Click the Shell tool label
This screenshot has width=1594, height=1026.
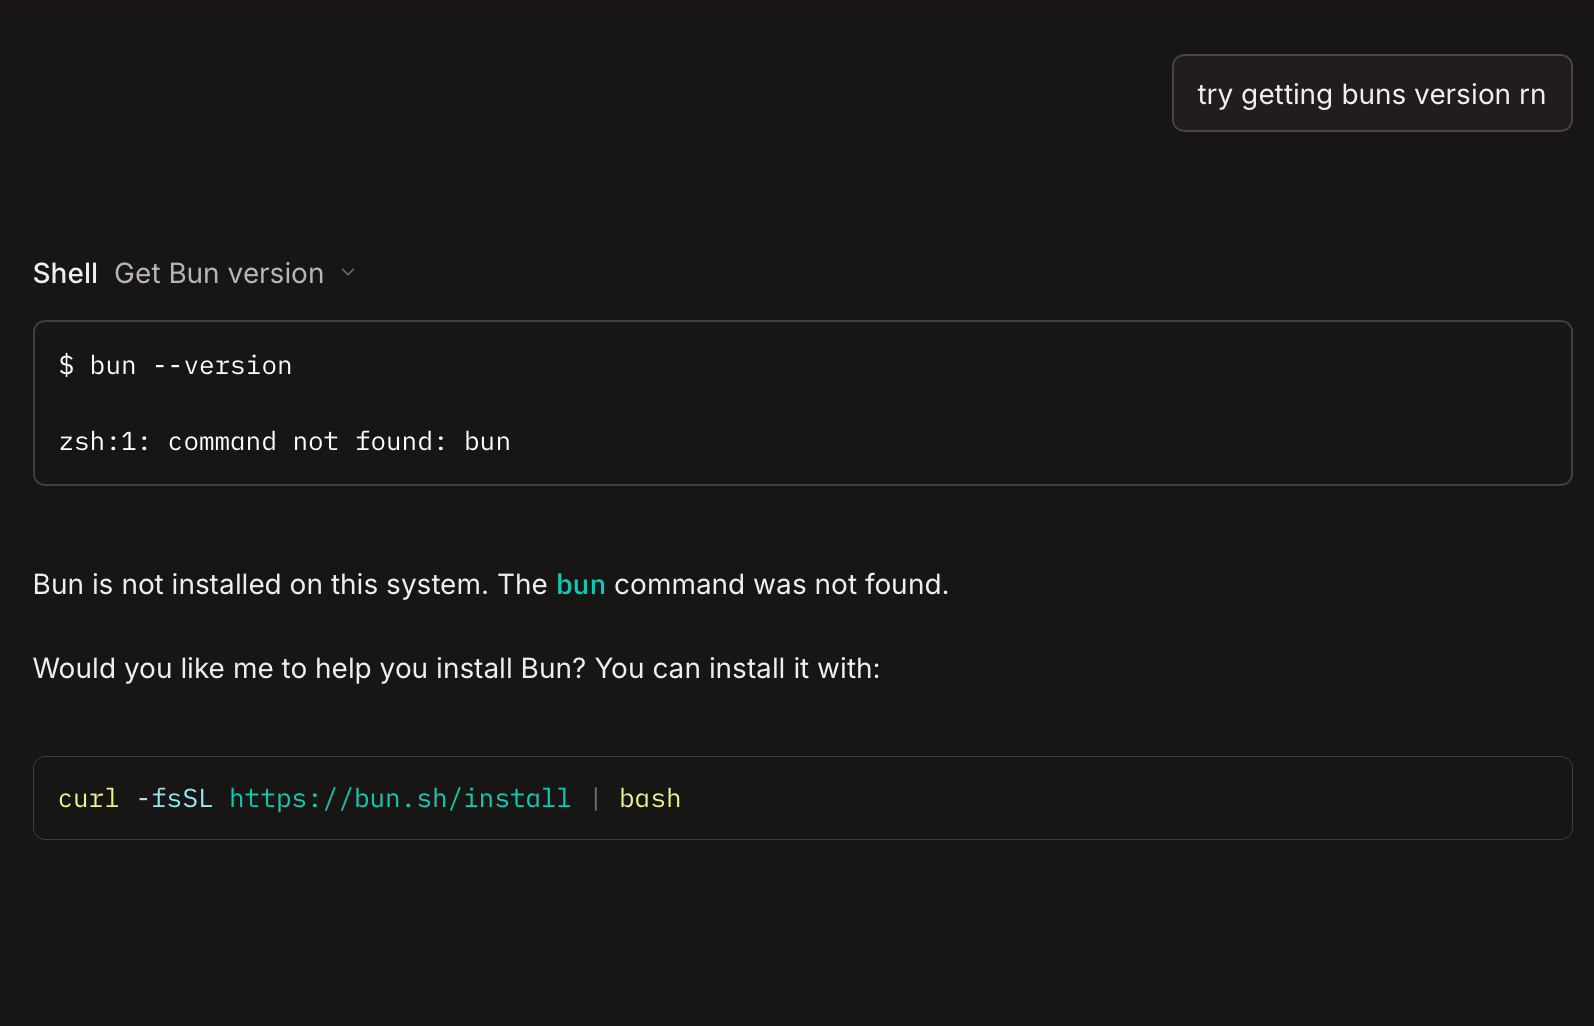(65, 273)
